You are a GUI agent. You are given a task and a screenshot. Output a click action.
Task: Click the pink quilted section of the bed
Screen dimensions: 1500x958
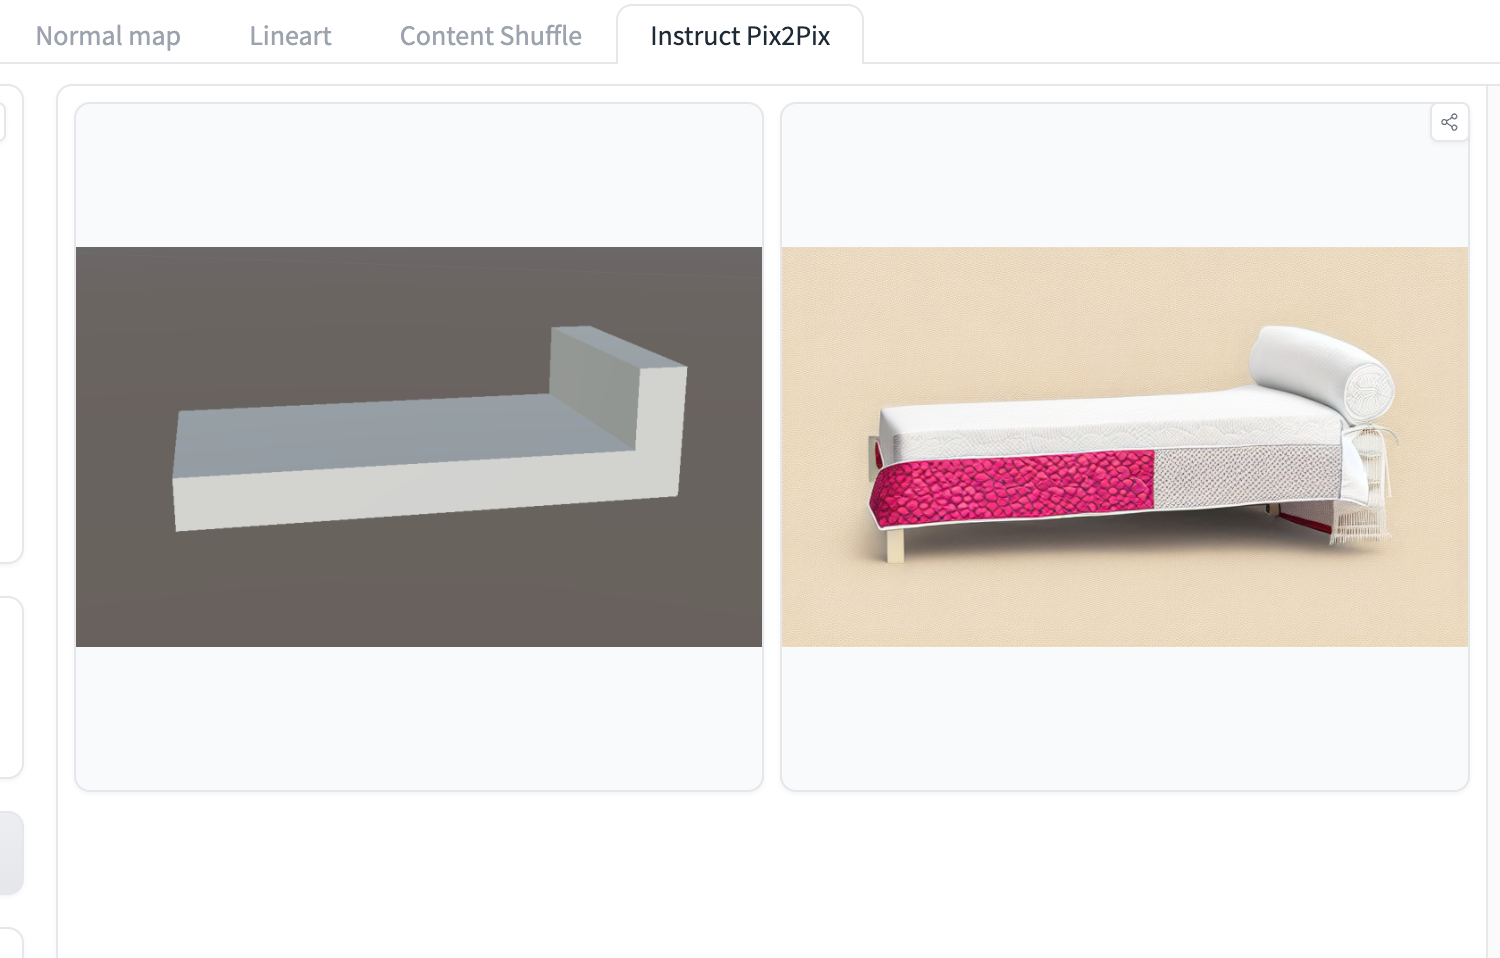(1010, 485)
